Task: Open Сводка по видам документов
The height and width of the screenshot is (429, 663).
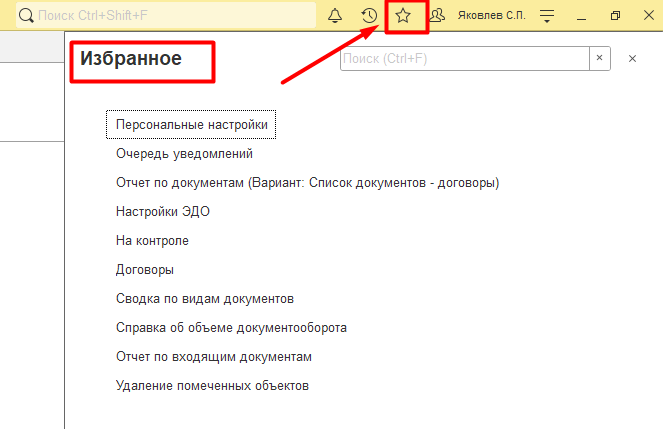Action: (205, 298)
